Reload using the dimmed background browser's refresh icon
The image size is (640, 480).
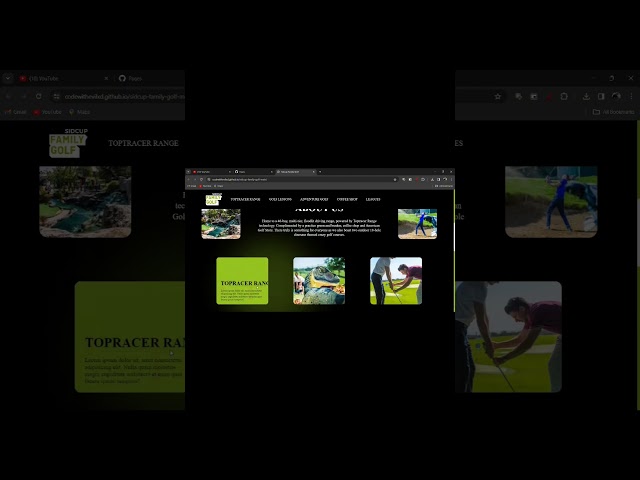pyautogui.click(x=38, y=97)
